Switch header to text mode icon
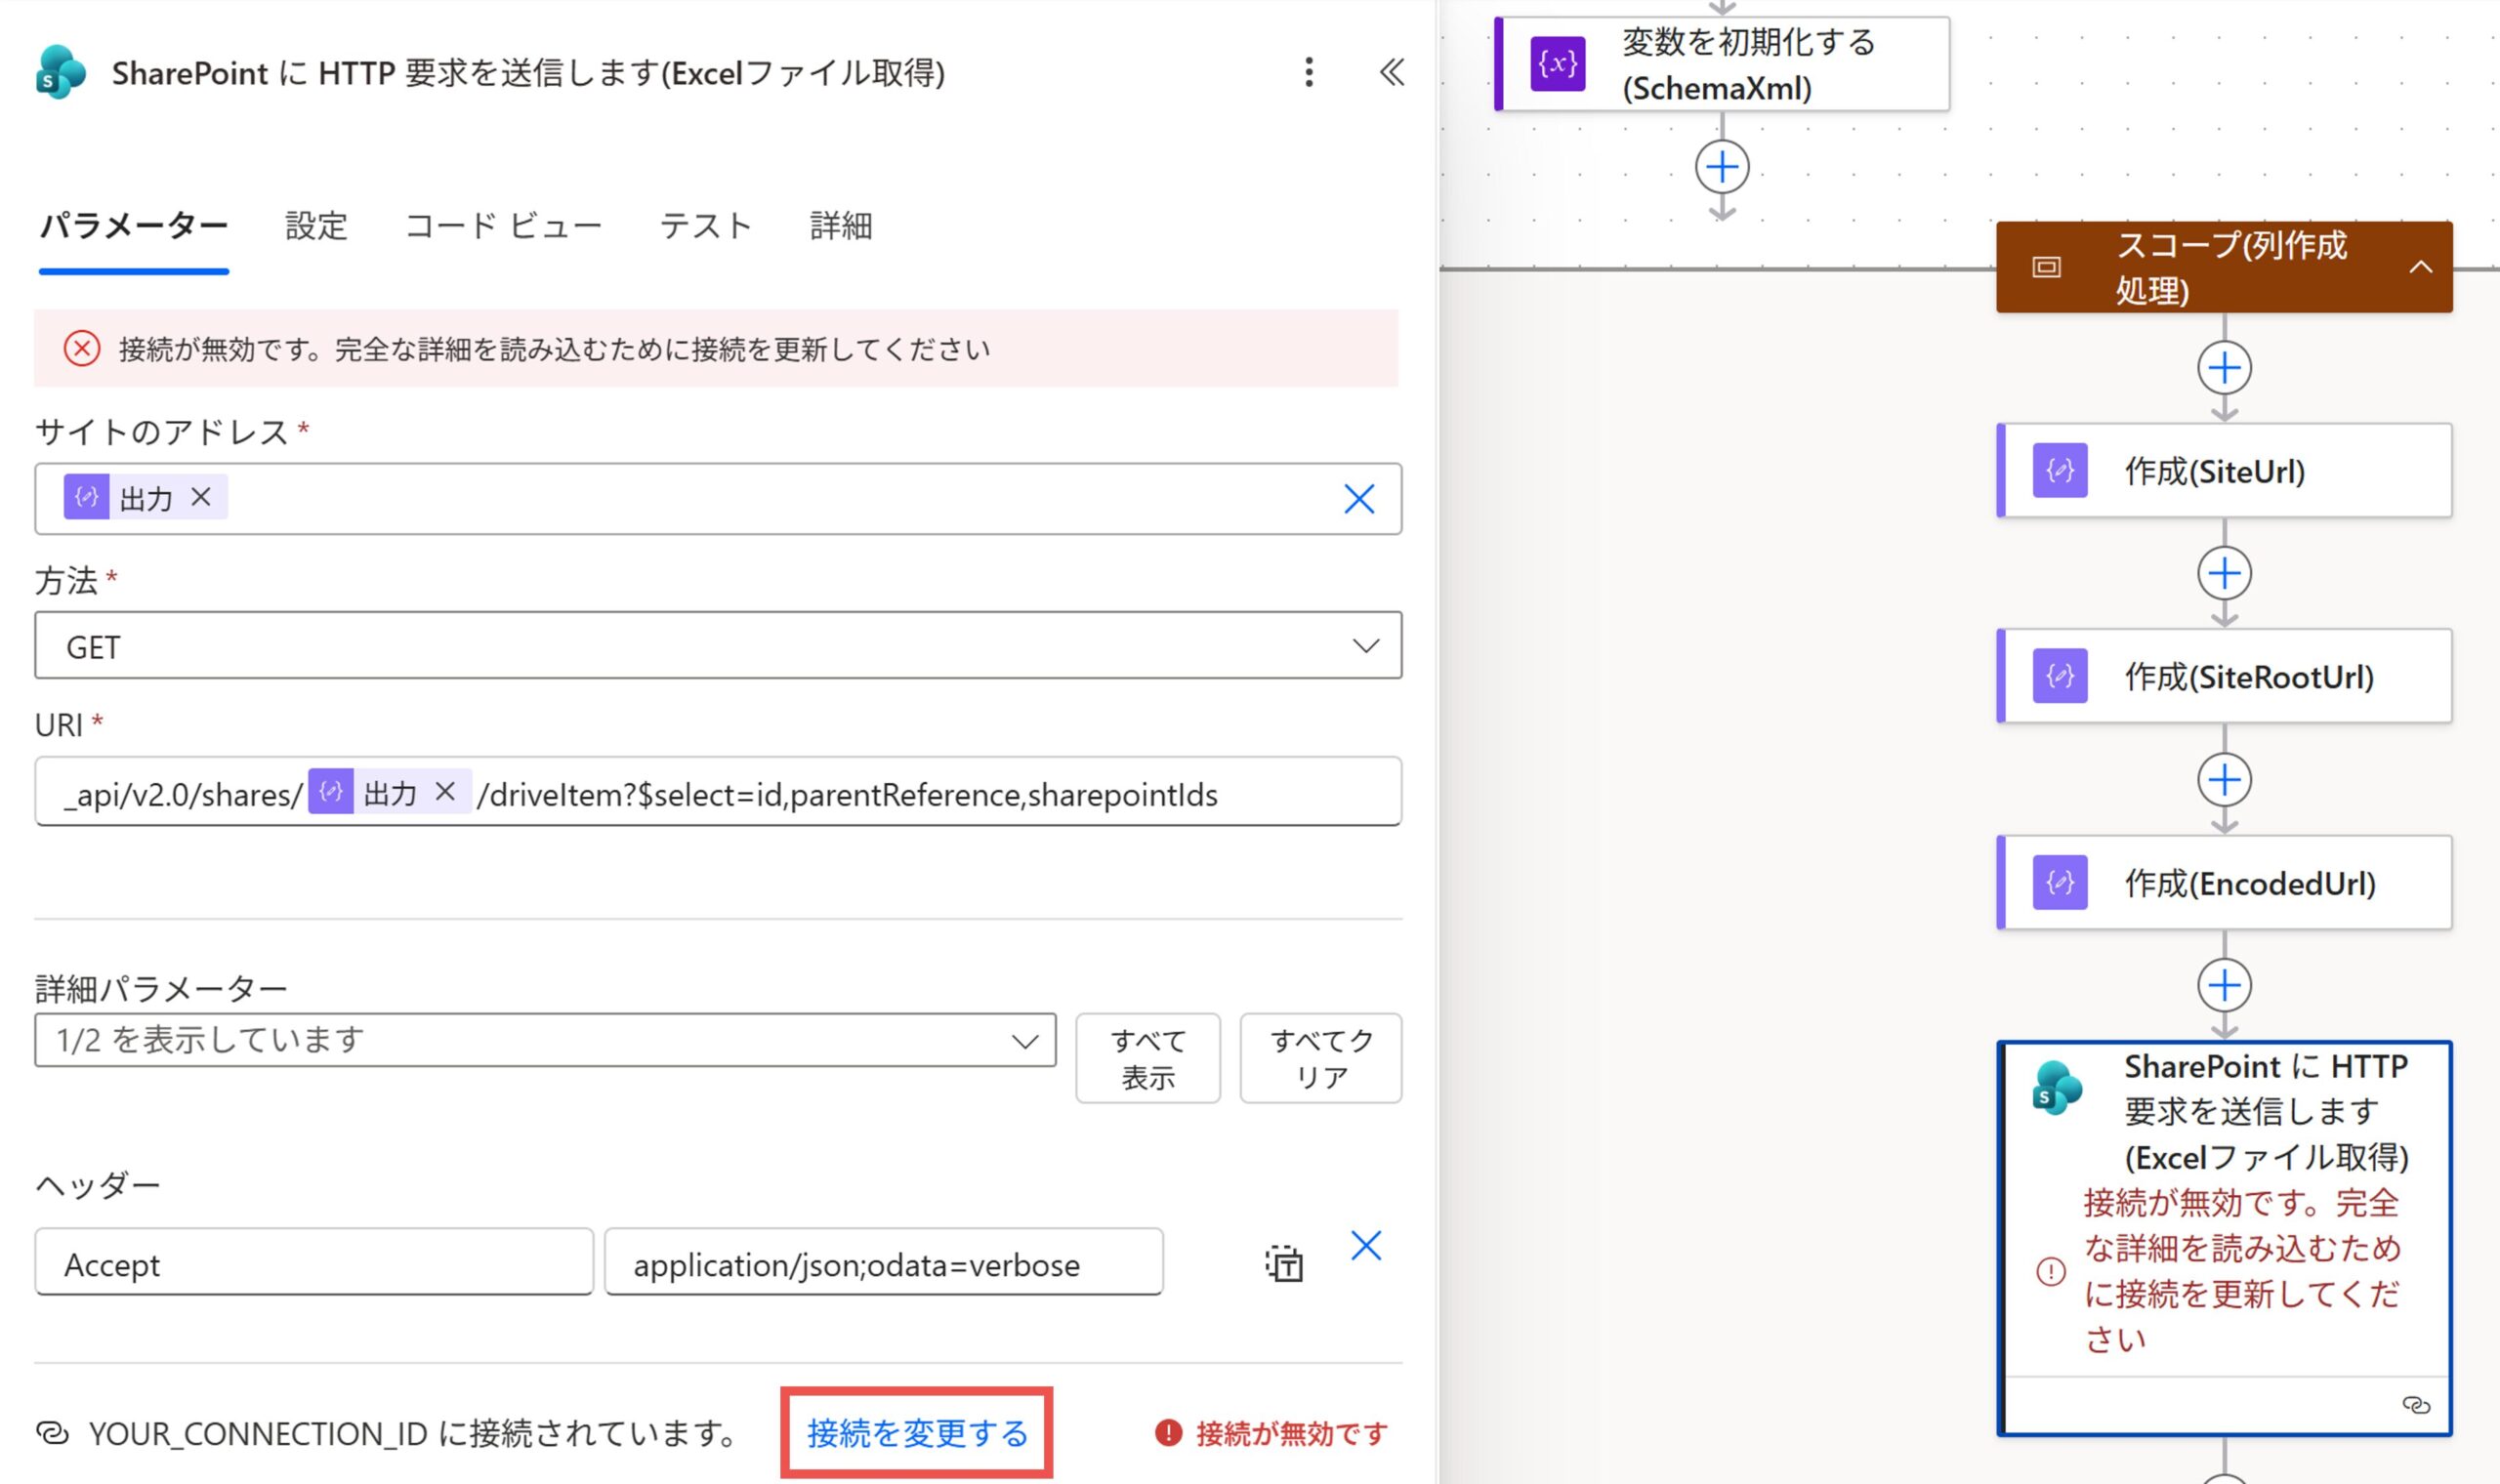Image resolution: width=2500 pixels, height=1484 pixels. click(x=1284, y=1264)
